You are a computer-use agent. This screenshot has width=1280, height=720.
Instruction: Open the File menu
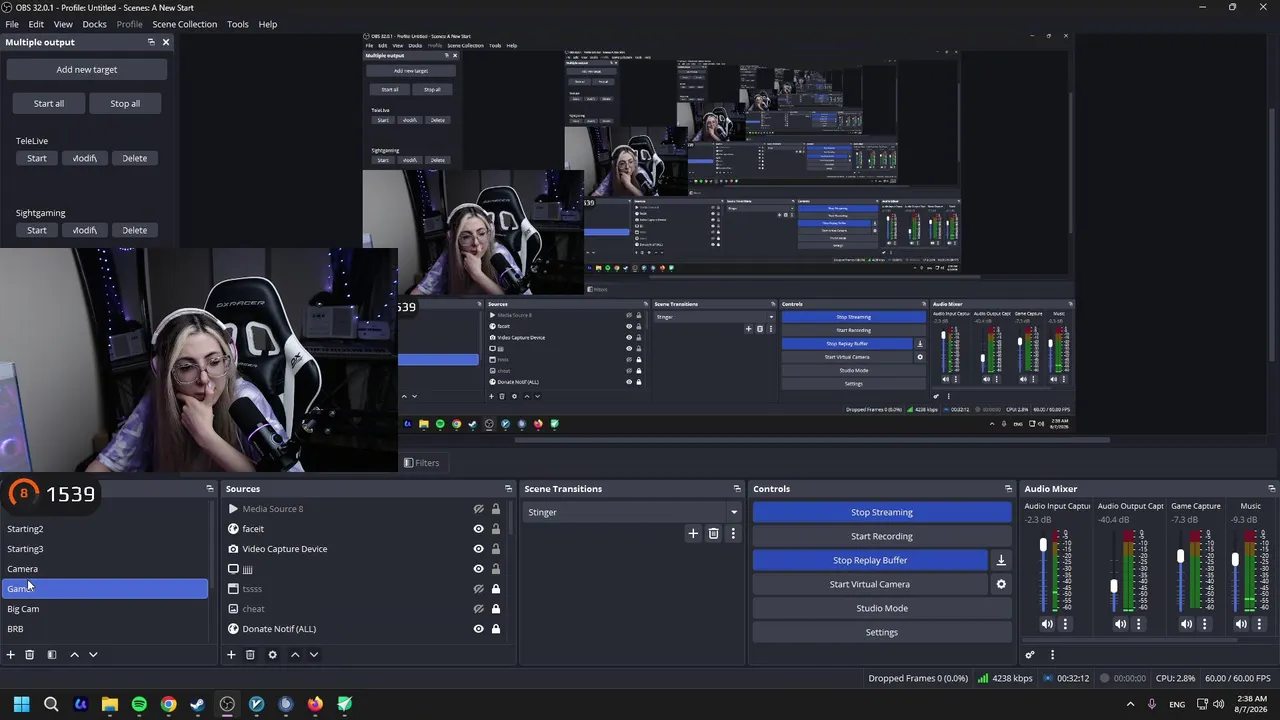[x=12, y=24]
